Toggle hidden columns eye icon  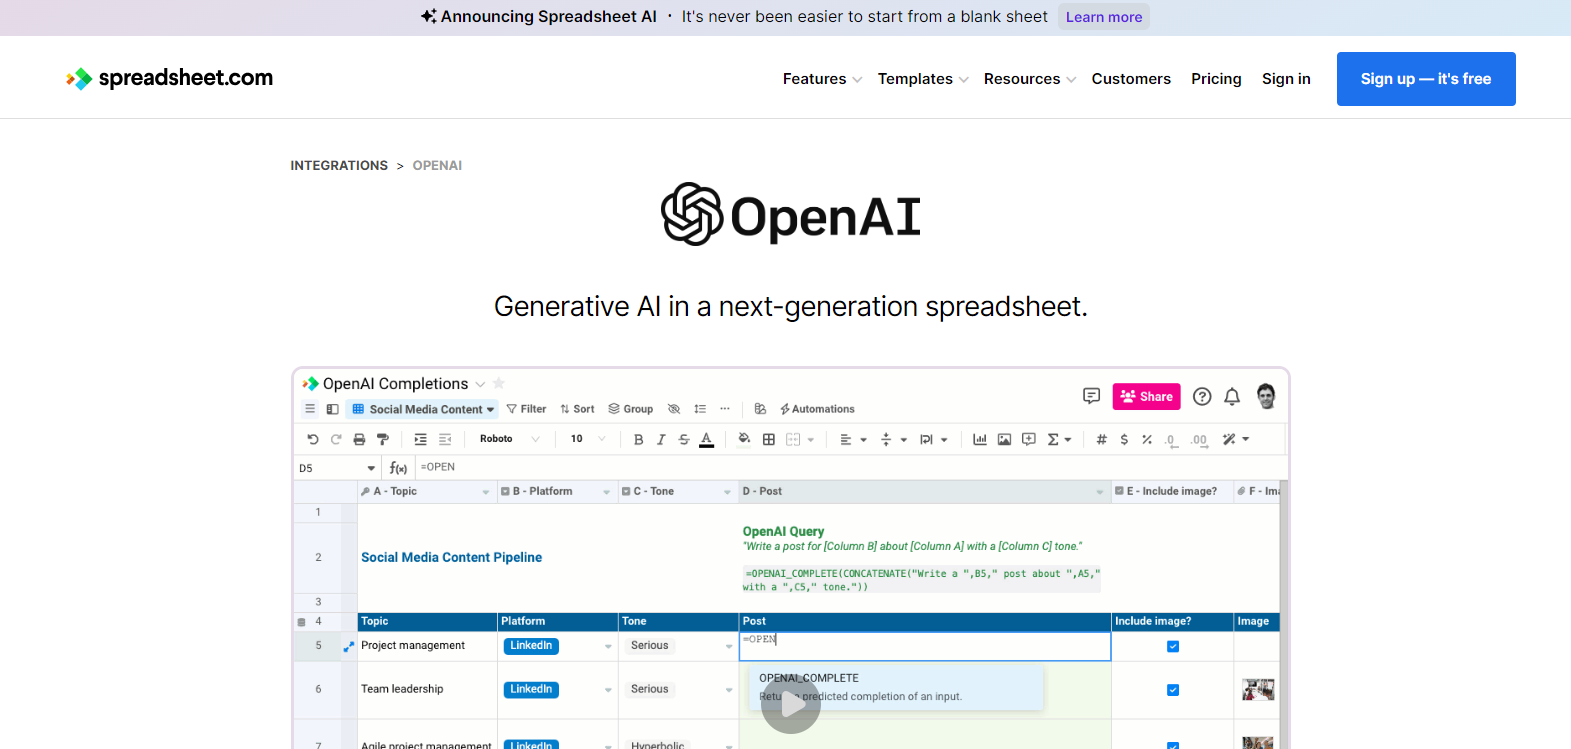pyautogui.click(x=674, y=409)
